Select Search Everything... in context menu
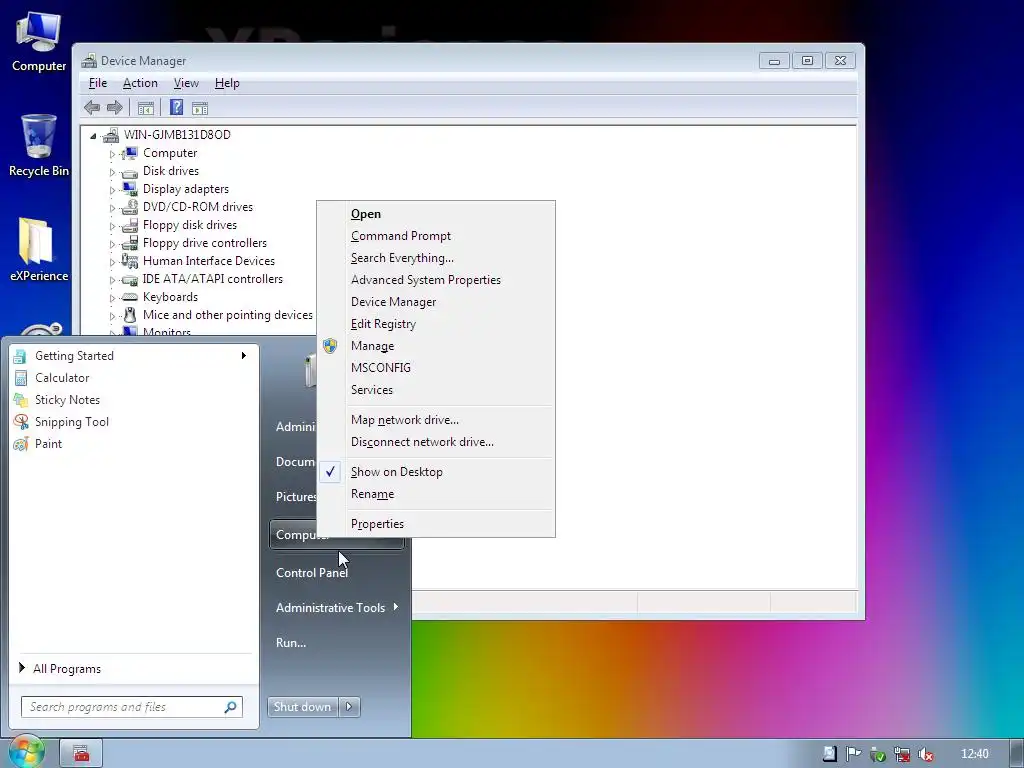The width and height of the screenshot is (1024, 768). click(x=402, y=259)
